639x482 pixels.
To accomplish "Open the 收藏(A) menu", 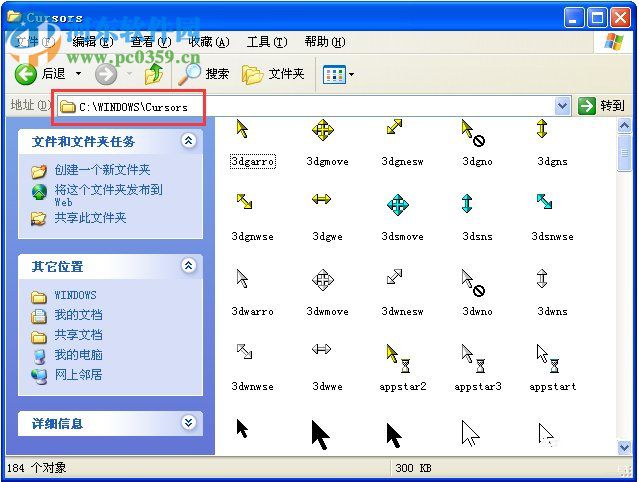I will pyautogui.click(x=209, y=42).
